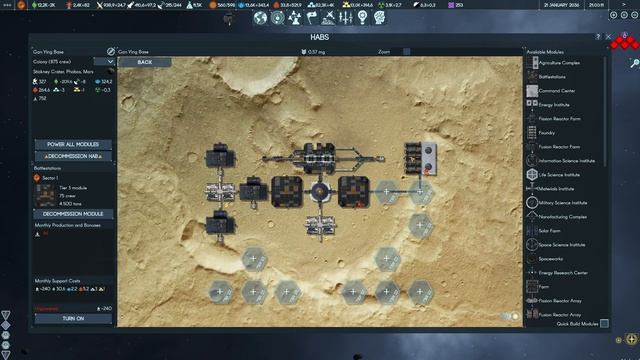Select the Information Science Institute module icon
640x360 pixels.
532,160
